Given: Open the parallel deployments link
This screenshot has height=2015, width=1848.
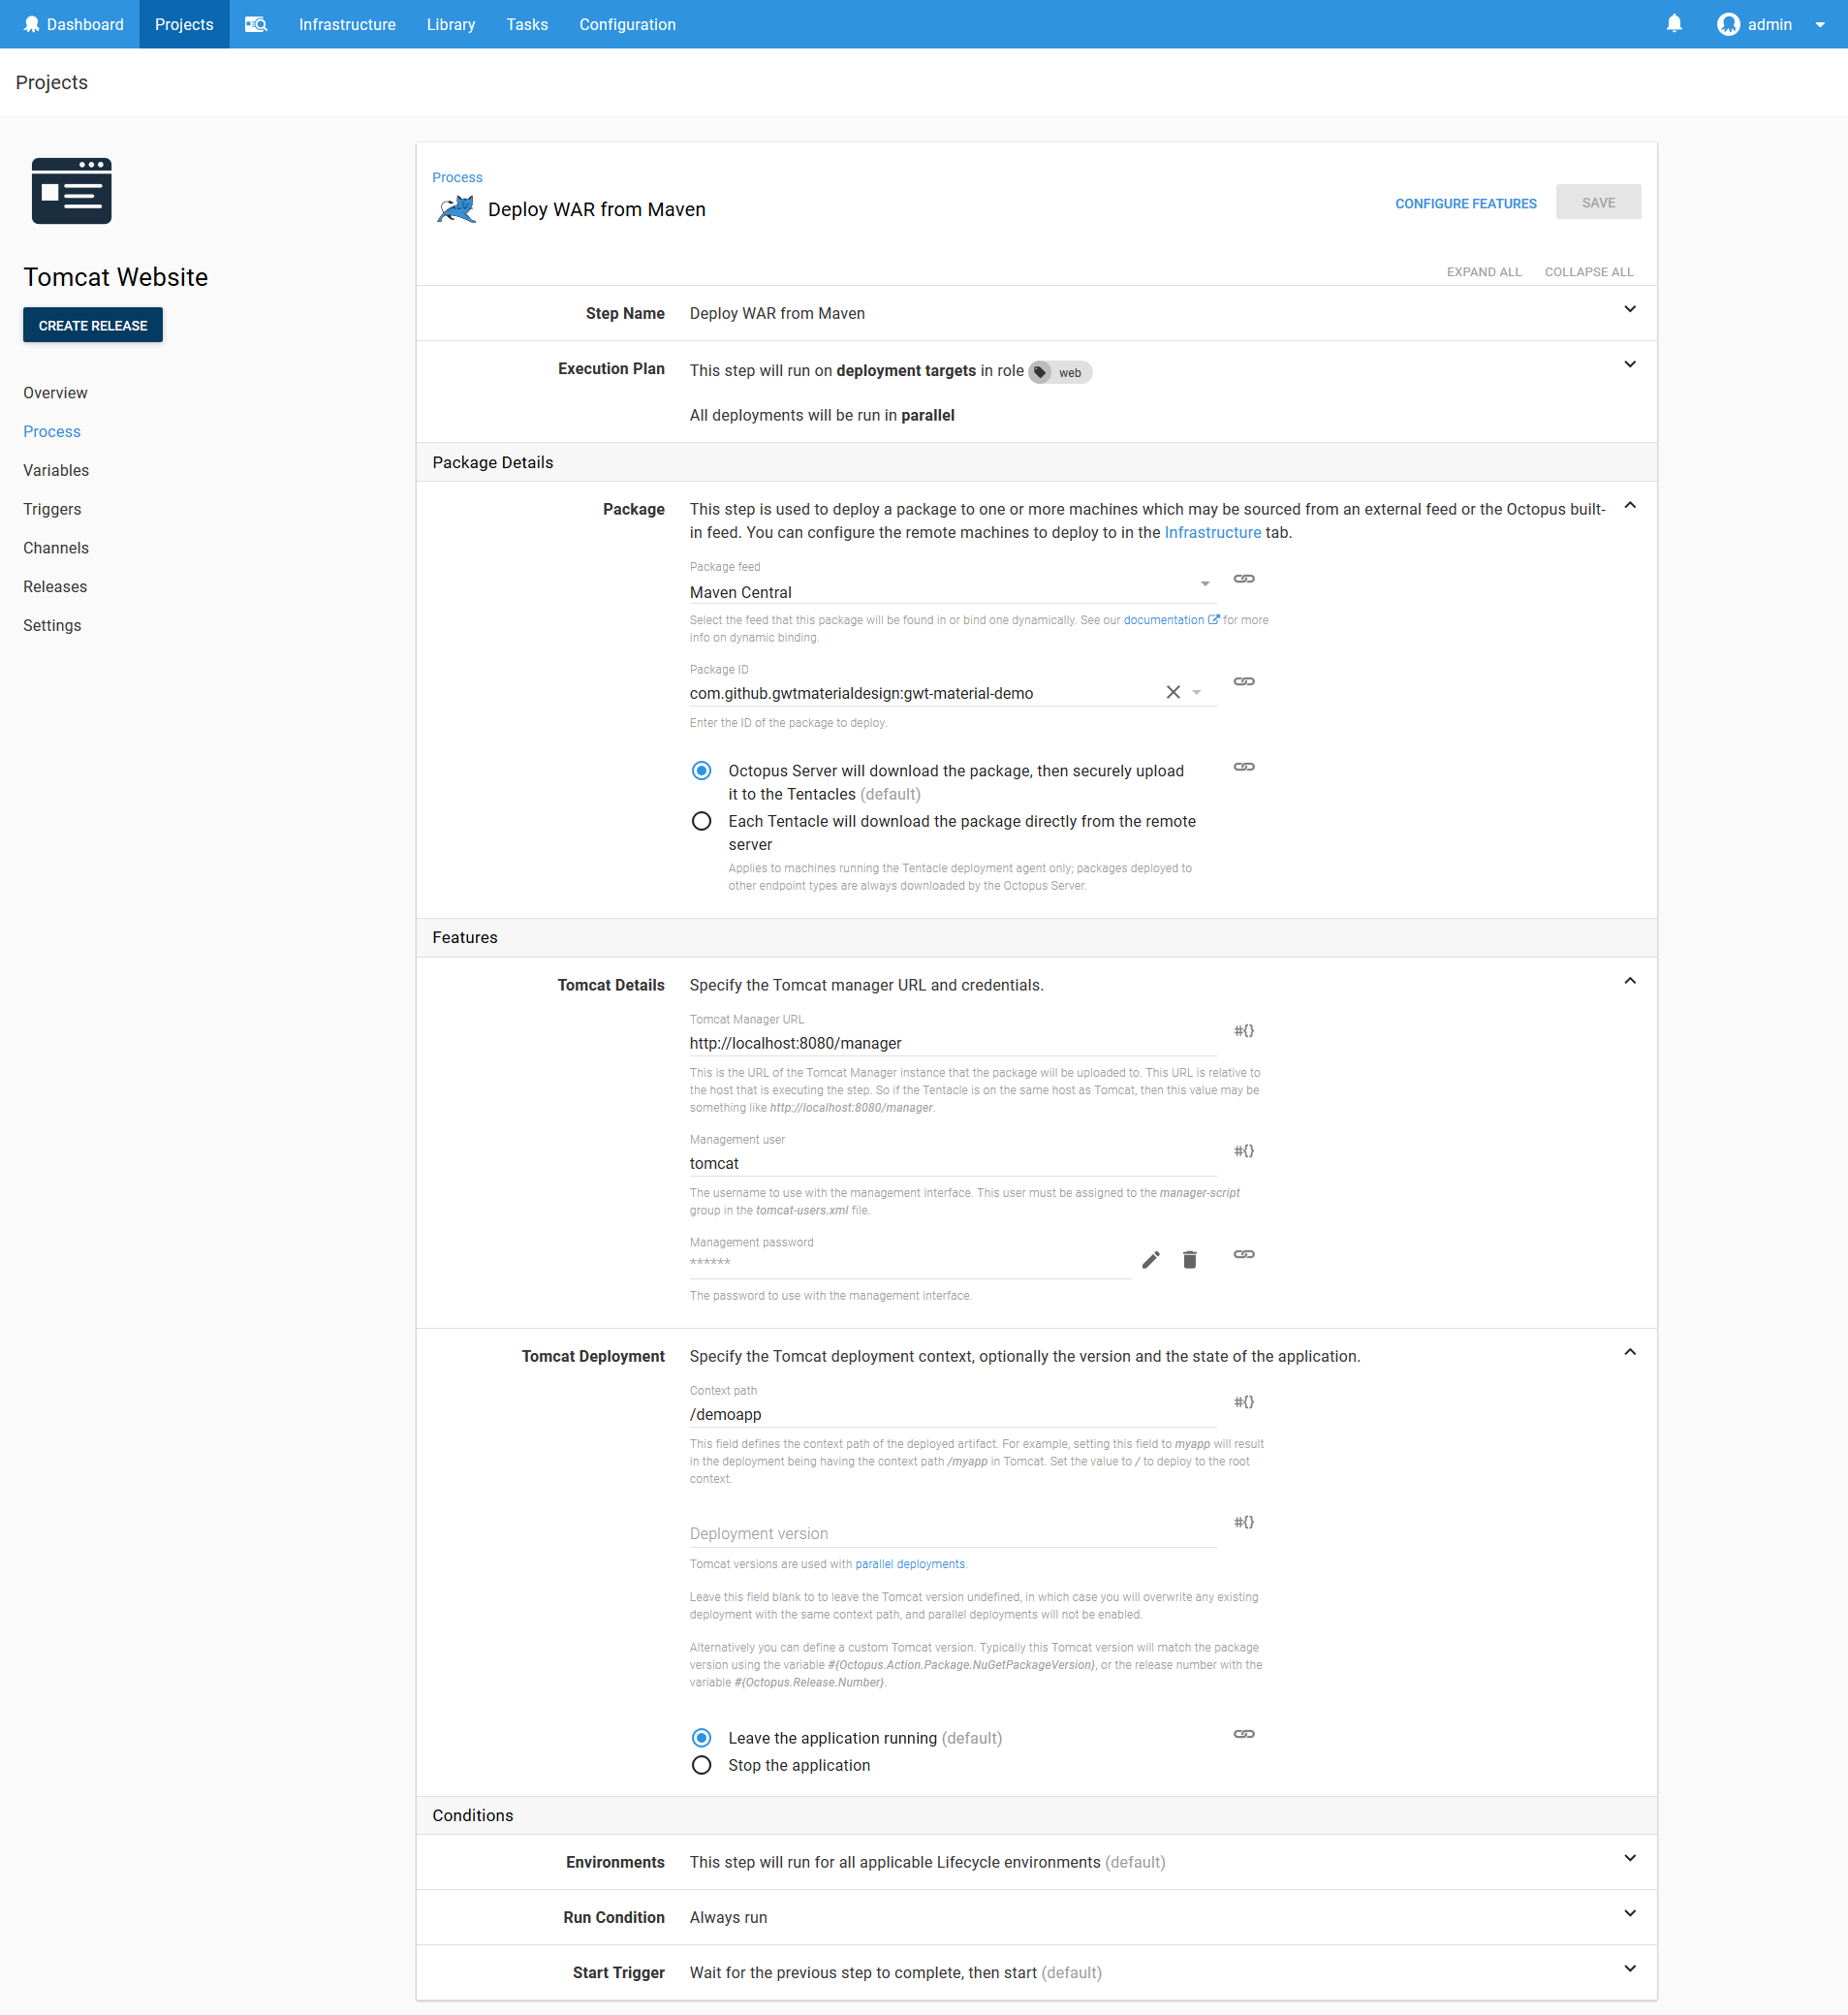Looking at the screenshot, I should pos(910,1563).
